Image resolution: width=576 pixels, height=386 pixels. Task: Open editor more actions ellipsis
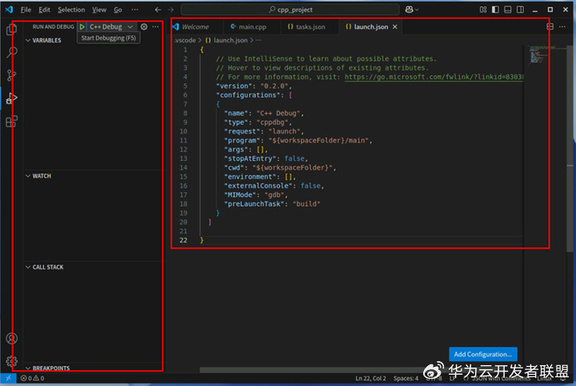point(562,26)
